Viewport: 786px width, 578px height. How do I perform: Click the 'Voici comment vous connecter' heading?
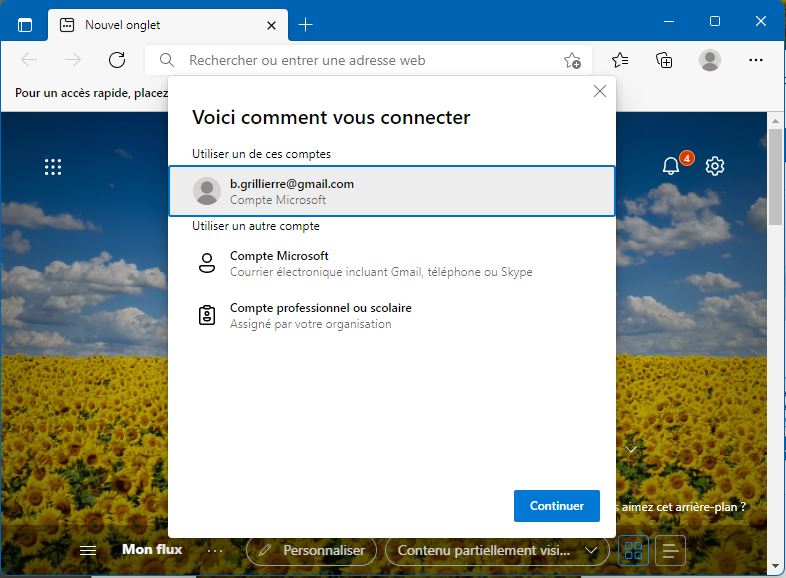(331, 117)
